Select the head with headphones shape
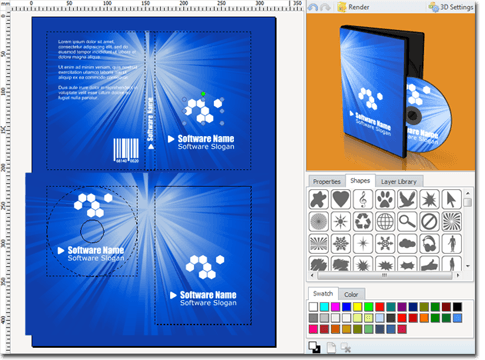Viewport: 485px width, 360px height. 429,243
